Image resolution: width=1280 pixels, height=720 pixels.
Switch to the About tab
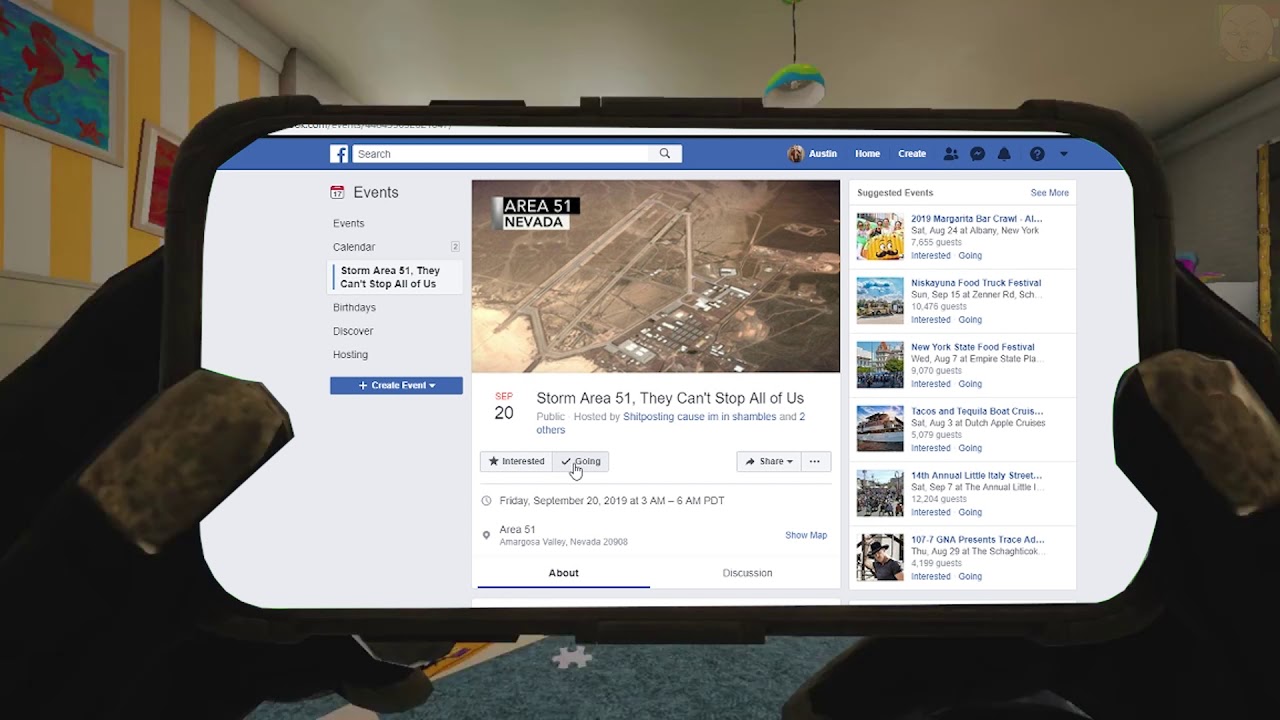[564, 573]
